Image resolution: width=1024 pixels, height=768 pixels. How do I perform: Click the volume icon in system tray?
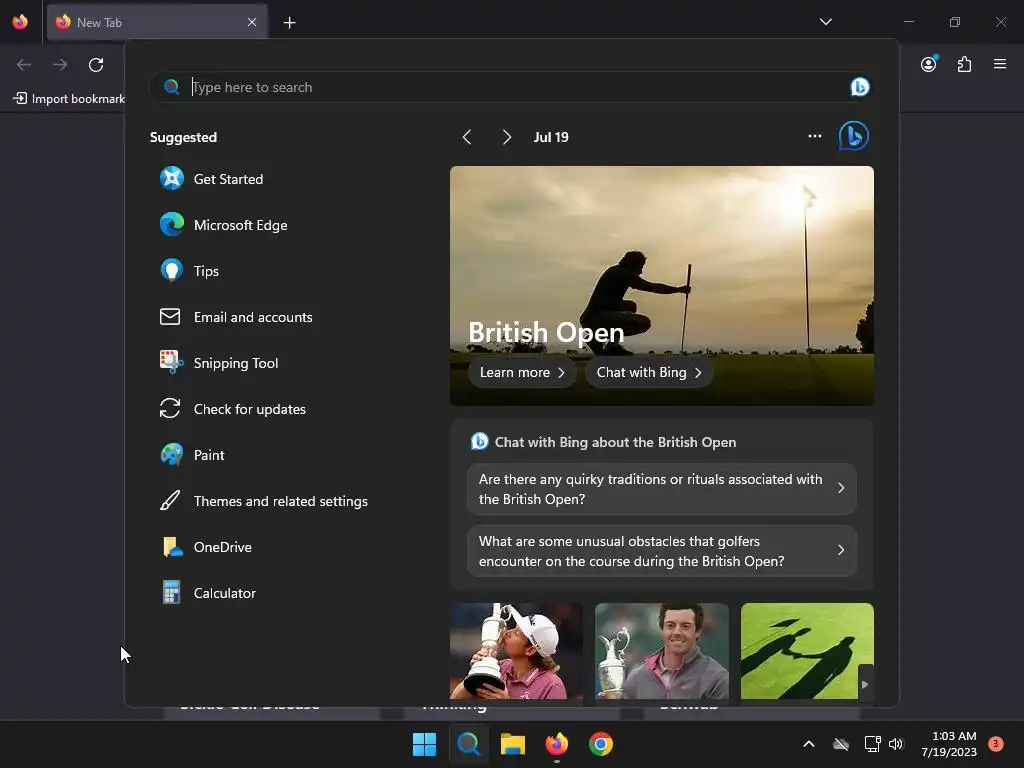point(895,744)
